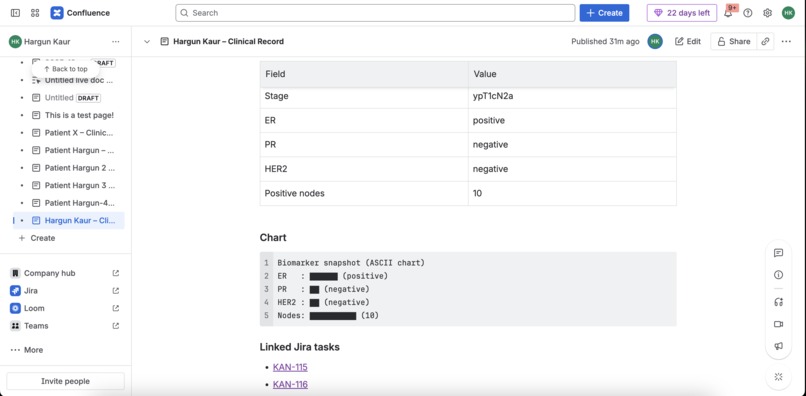The width and height of the screenshot is (806, 396).
Task: Open the comments panel icon
Action: 778,253
